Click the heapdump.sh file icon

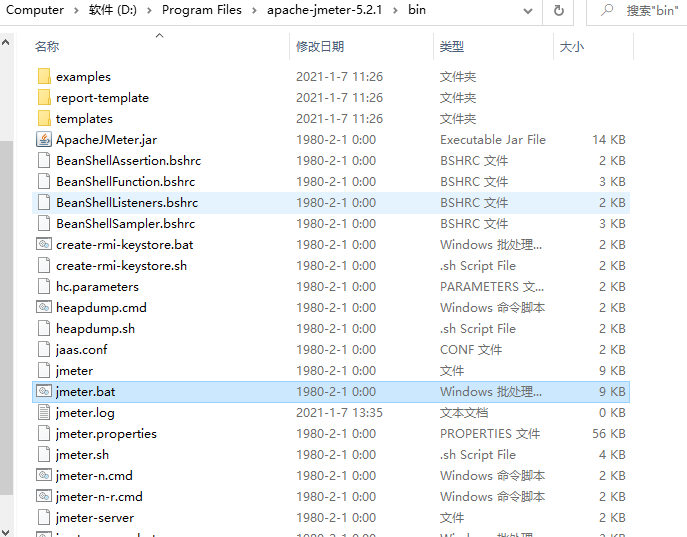click(x=44, y=329)
